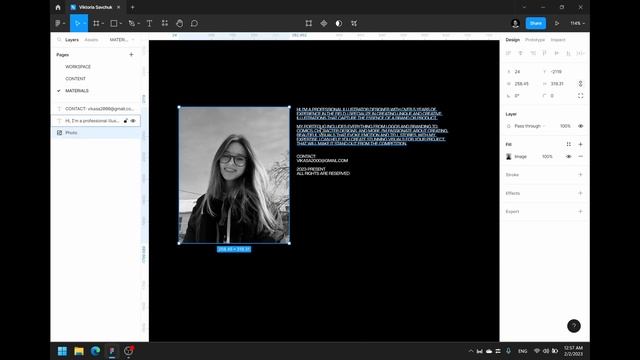
Task: Select the WORKSPACE page
Action: (x=78, y=67)
